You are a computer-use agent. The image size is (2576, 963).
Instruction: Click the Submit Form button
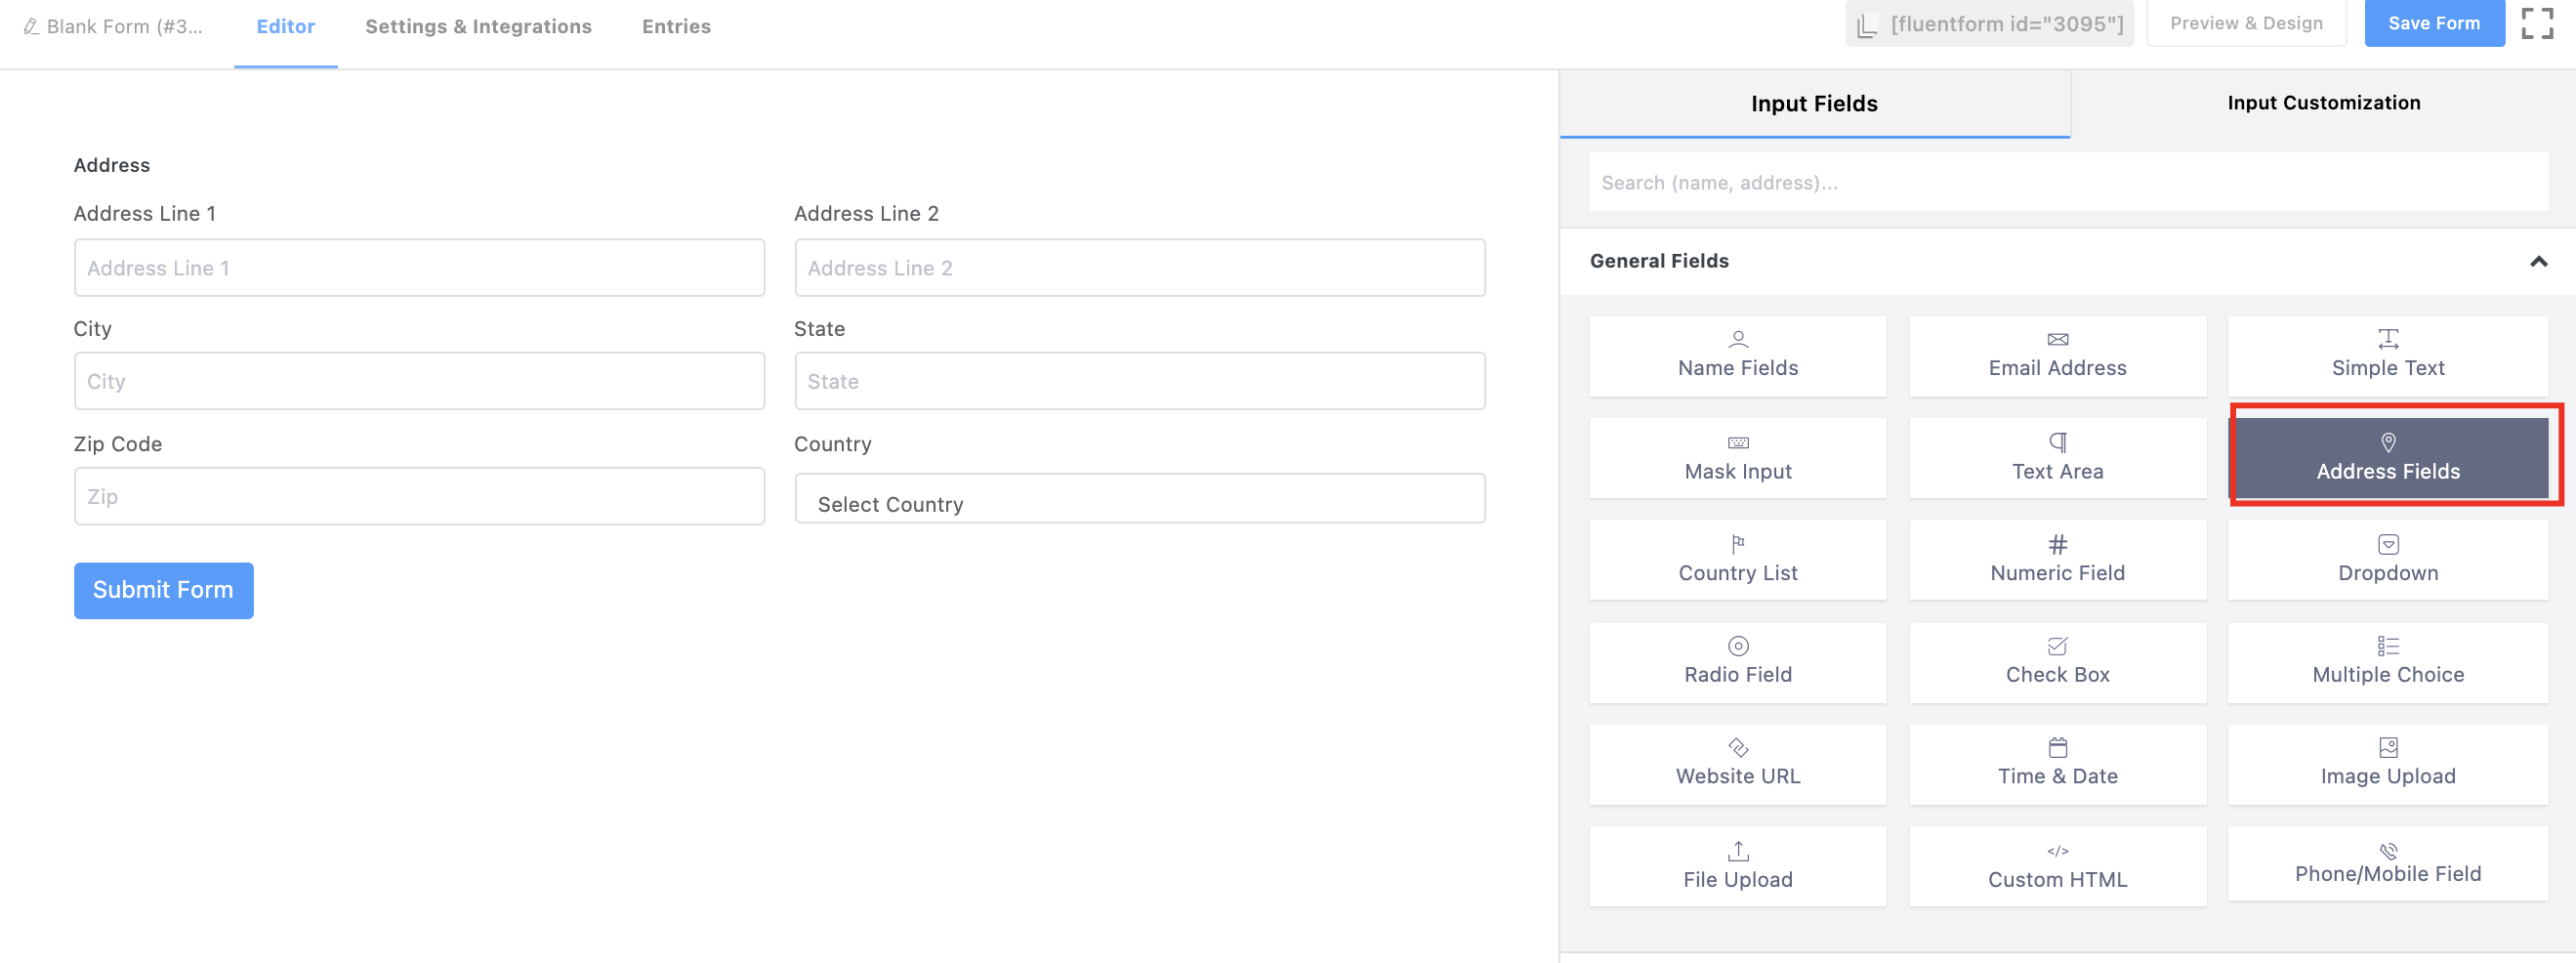pyautogui.click(x=163, y=590)
